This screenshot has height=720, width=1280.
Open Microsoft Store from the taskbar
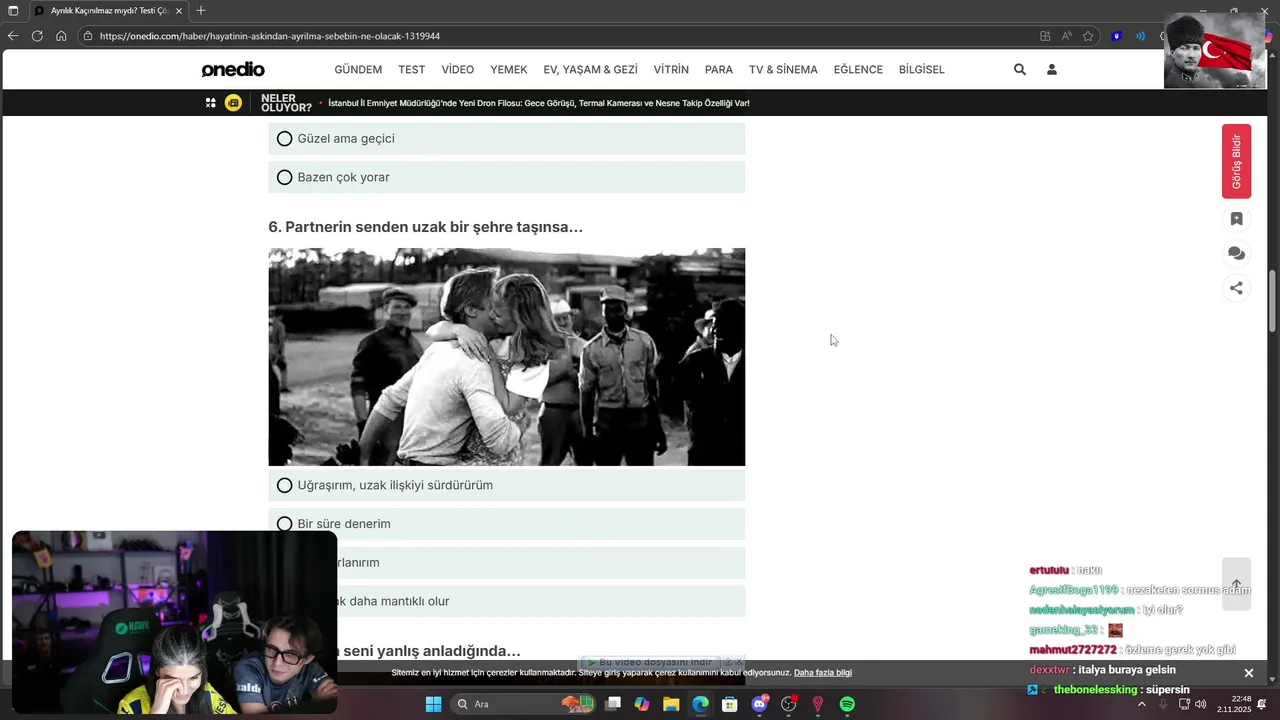pyautogui.click(x=730, y=704)
